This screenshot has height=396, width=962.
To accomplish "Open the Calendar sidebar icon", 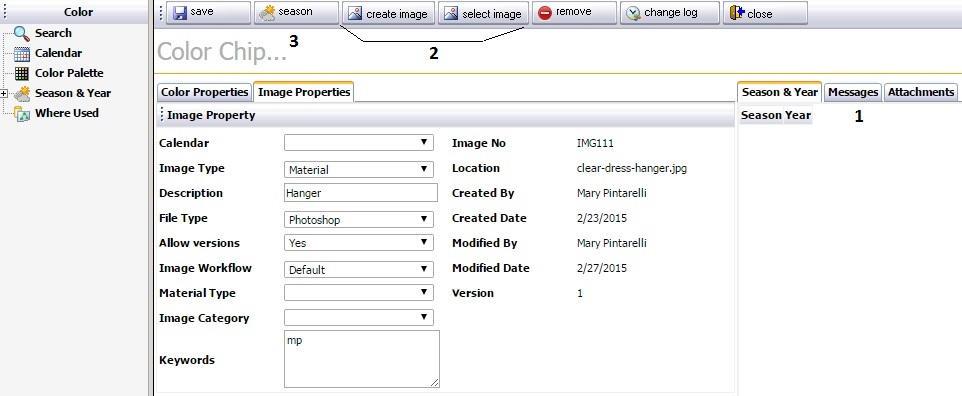I will click(22, 53).
